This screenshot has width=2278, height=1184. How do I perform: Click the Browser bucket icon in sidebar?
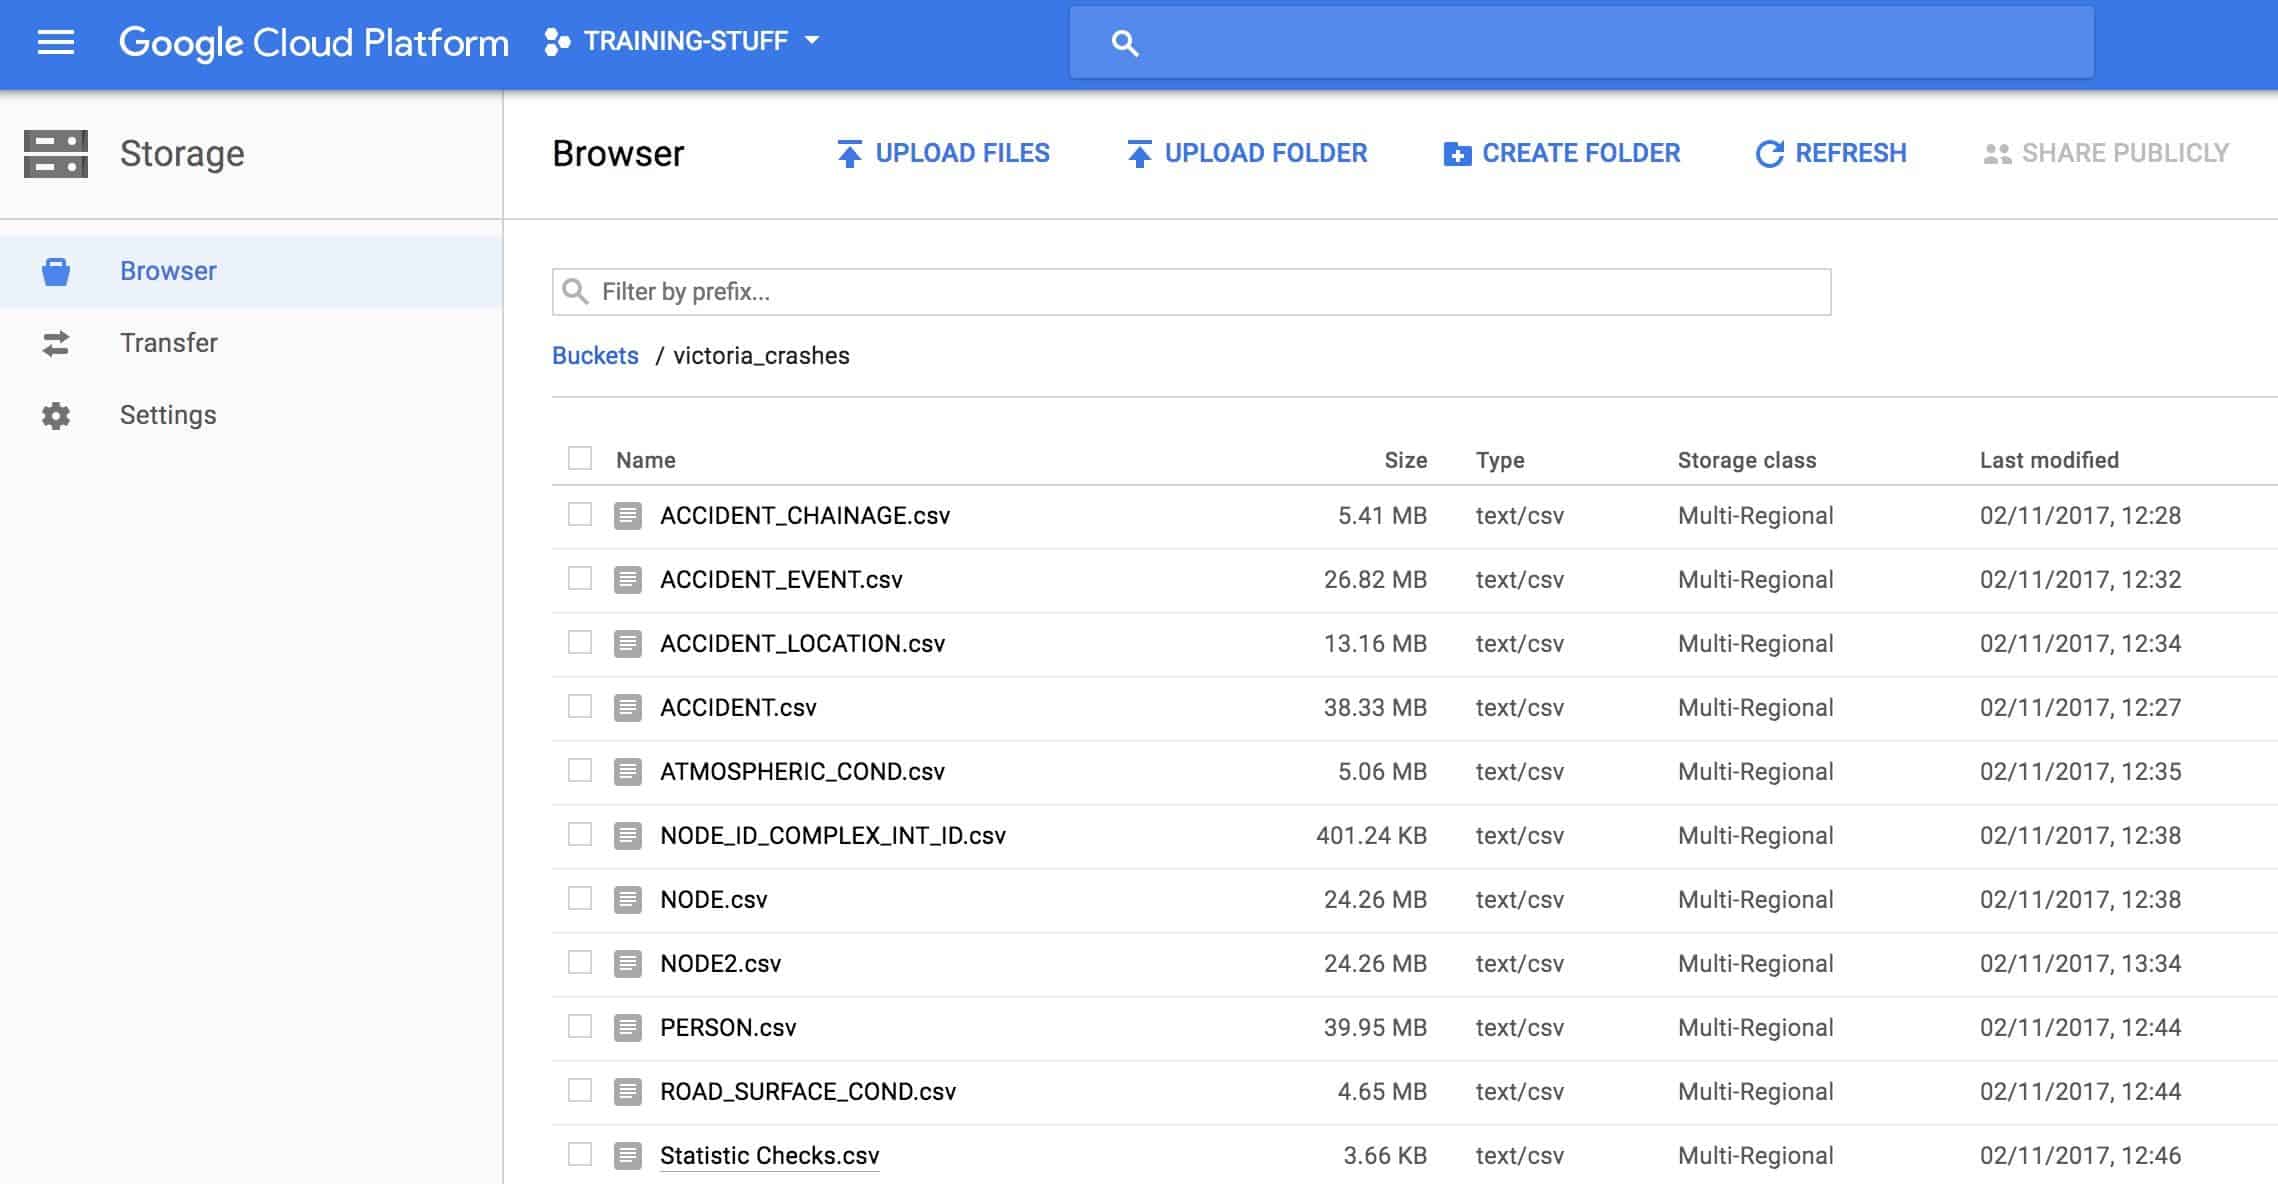click(56, 271)
